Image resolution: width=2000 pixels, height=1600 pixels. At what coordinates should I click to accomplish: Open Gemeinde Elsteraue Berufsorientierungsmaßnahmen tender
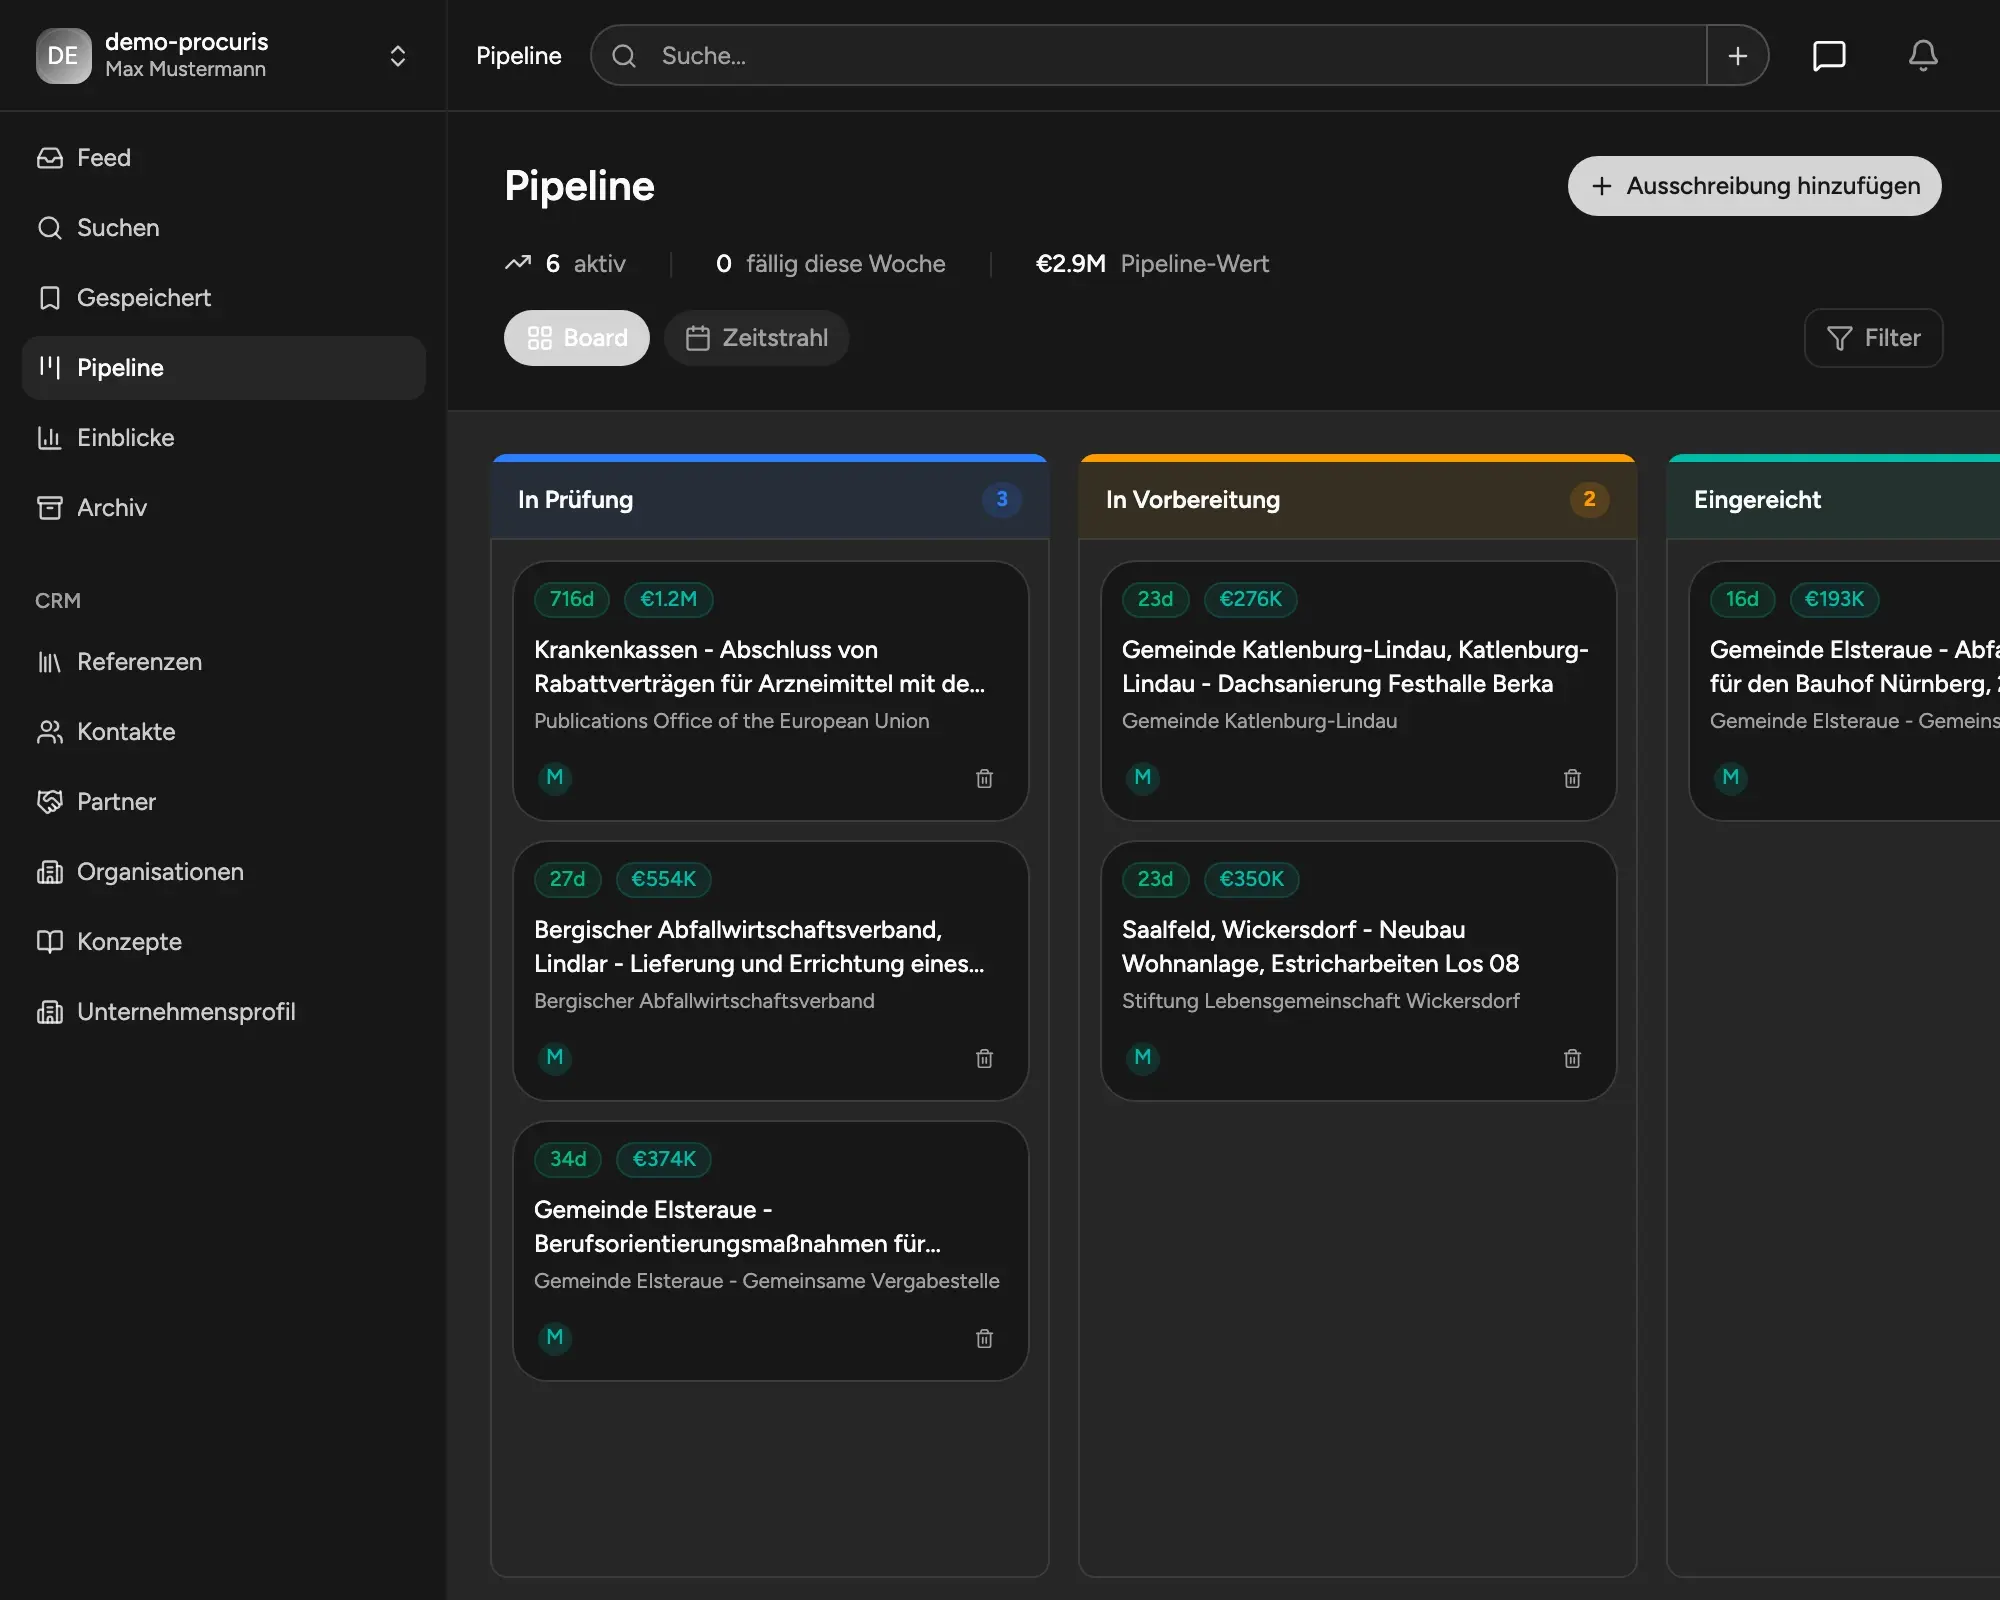coord(738,1227)
